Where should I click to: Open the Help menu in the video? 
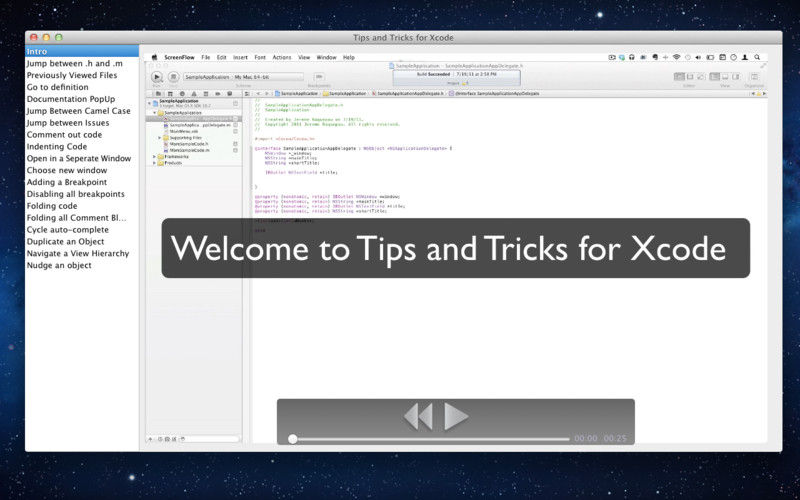(348, 58)
